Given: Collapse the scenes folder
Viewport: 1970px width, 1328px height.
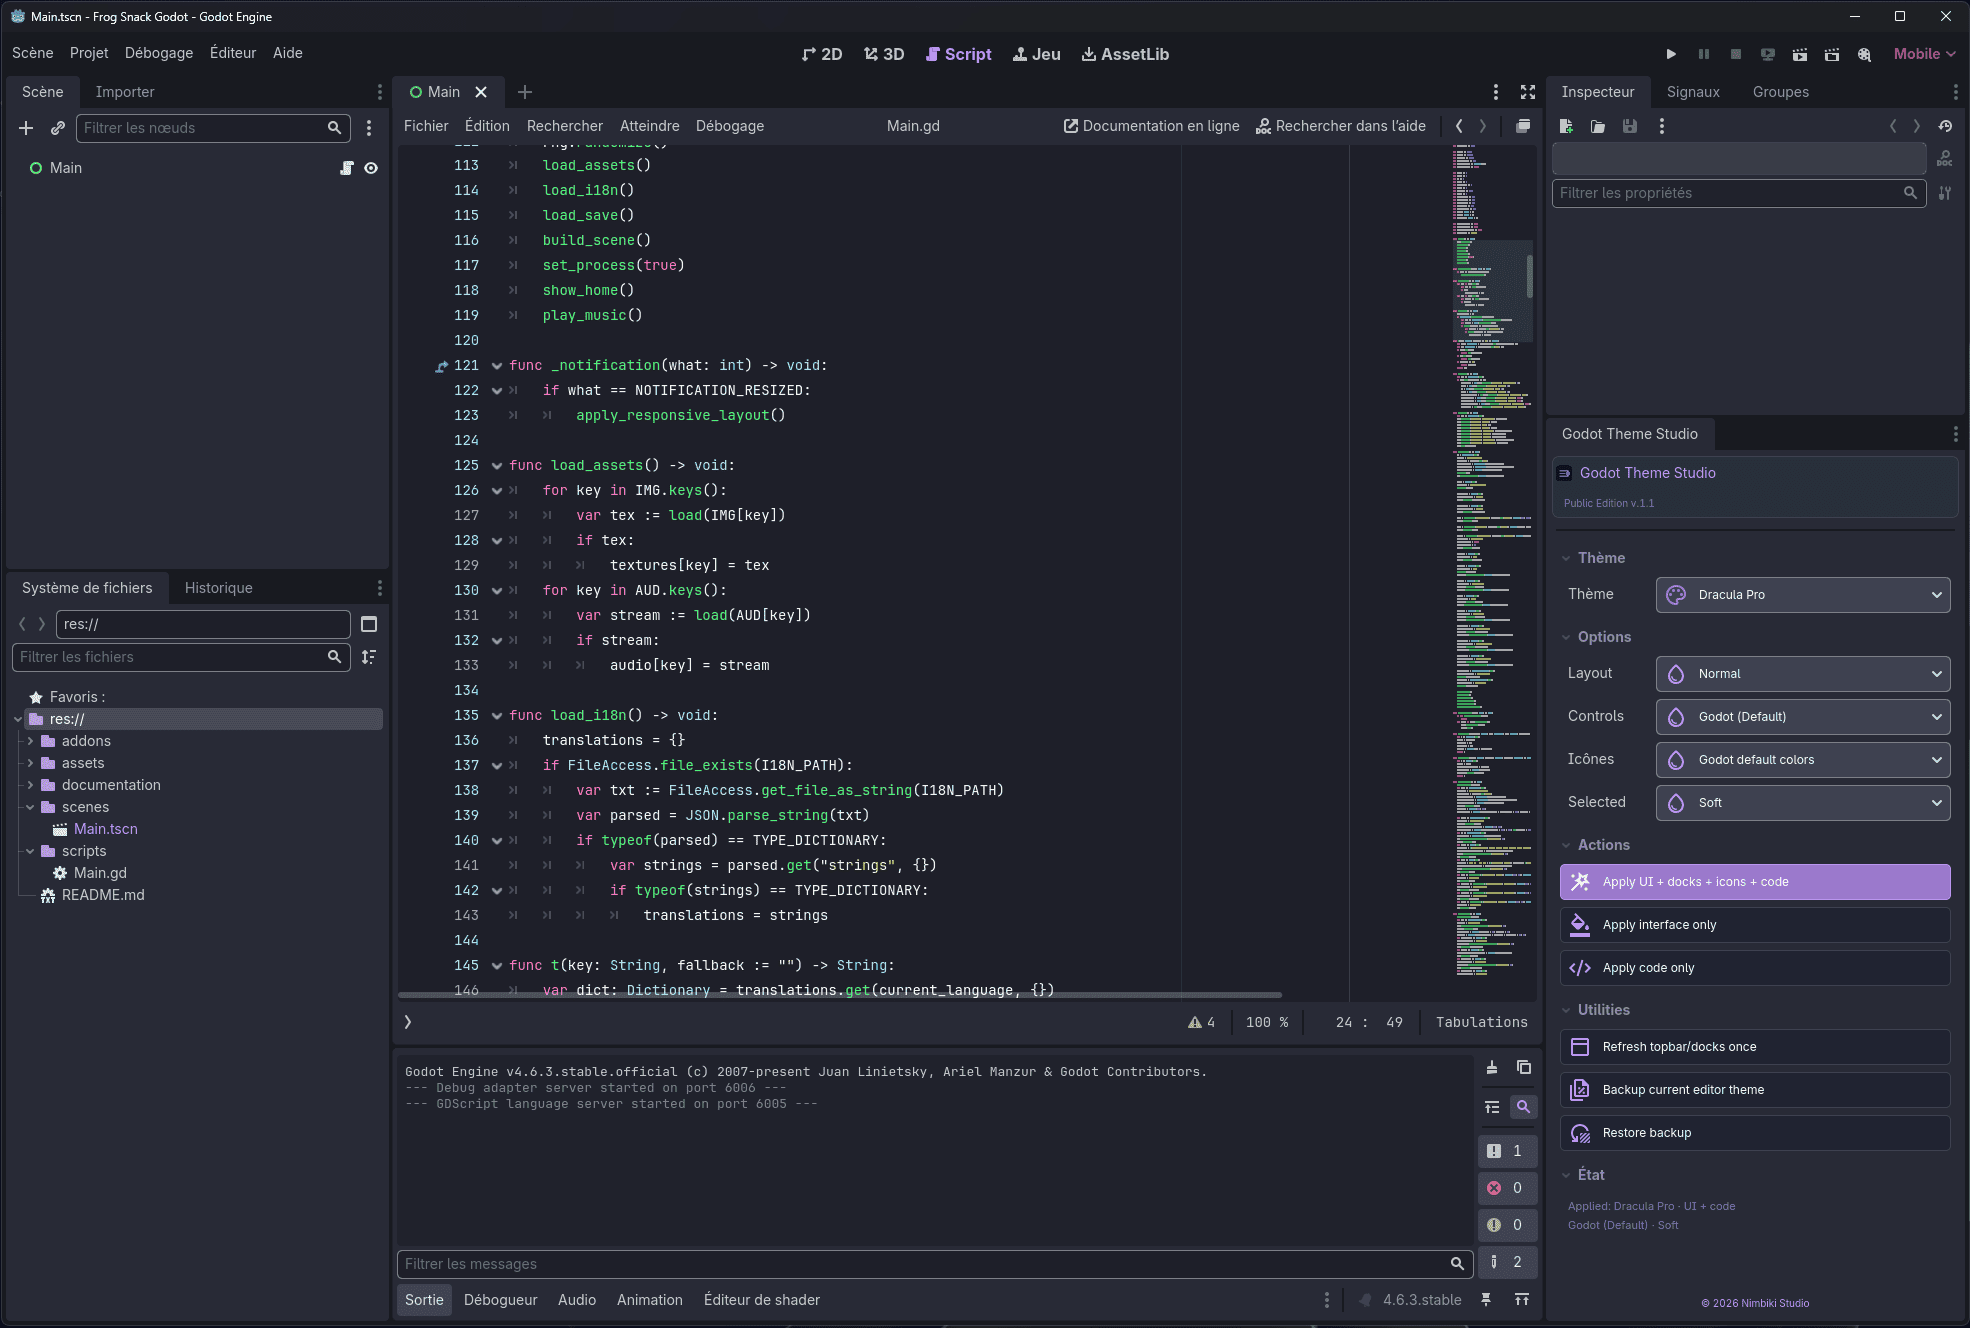Looking at the screenshot, I should coord(30,807).
